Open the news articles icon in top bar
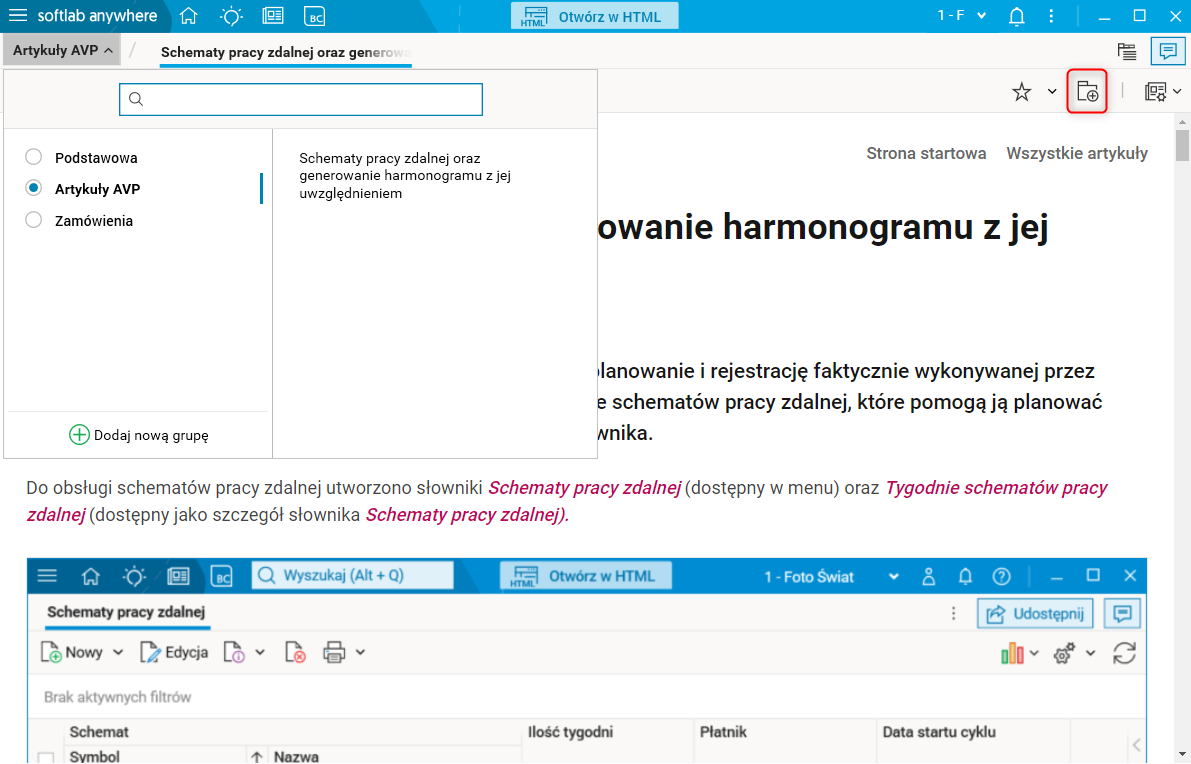The height and width of the screenshot is (764, 1191). [x=273, y=16]
